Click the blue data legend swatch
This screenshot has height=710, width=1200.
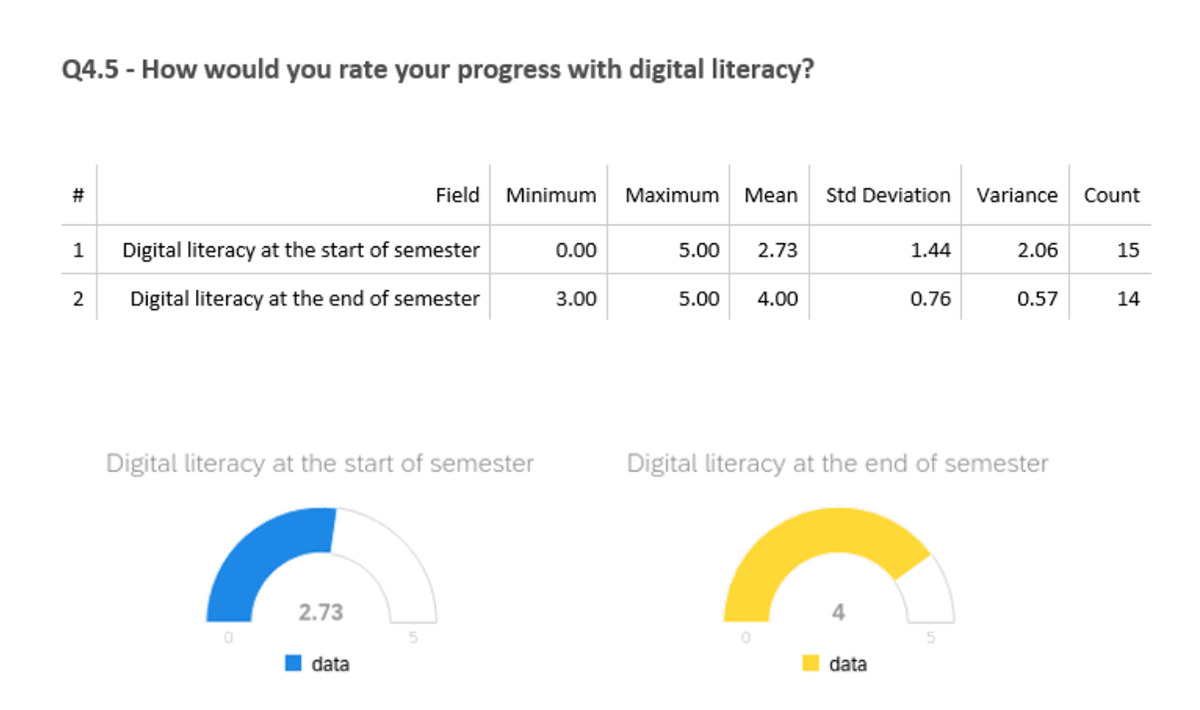click(x=293, y=664)
